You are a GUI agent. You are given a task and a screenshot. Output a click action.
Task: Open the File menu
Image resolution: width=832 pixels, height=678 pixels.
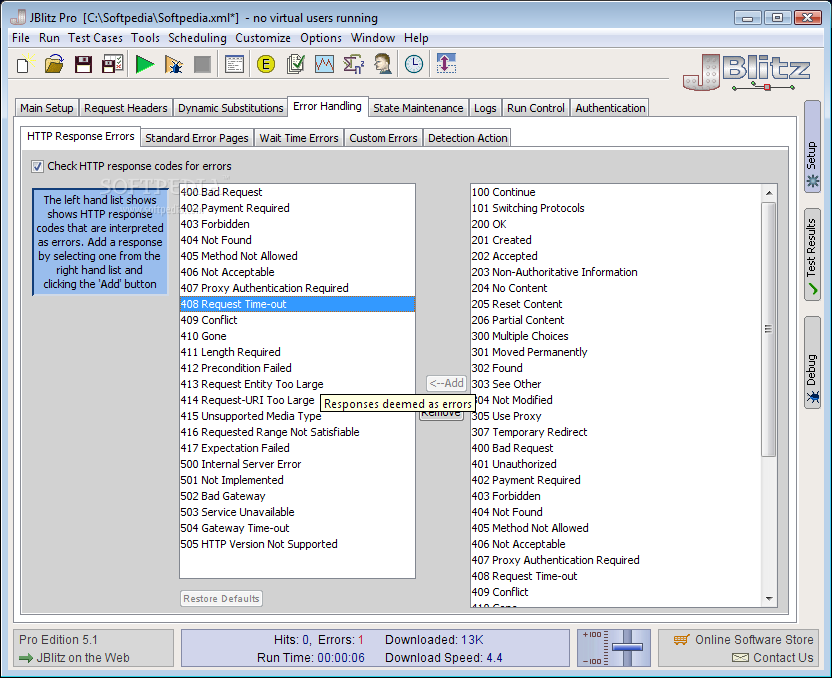click(x=21, y=38)
